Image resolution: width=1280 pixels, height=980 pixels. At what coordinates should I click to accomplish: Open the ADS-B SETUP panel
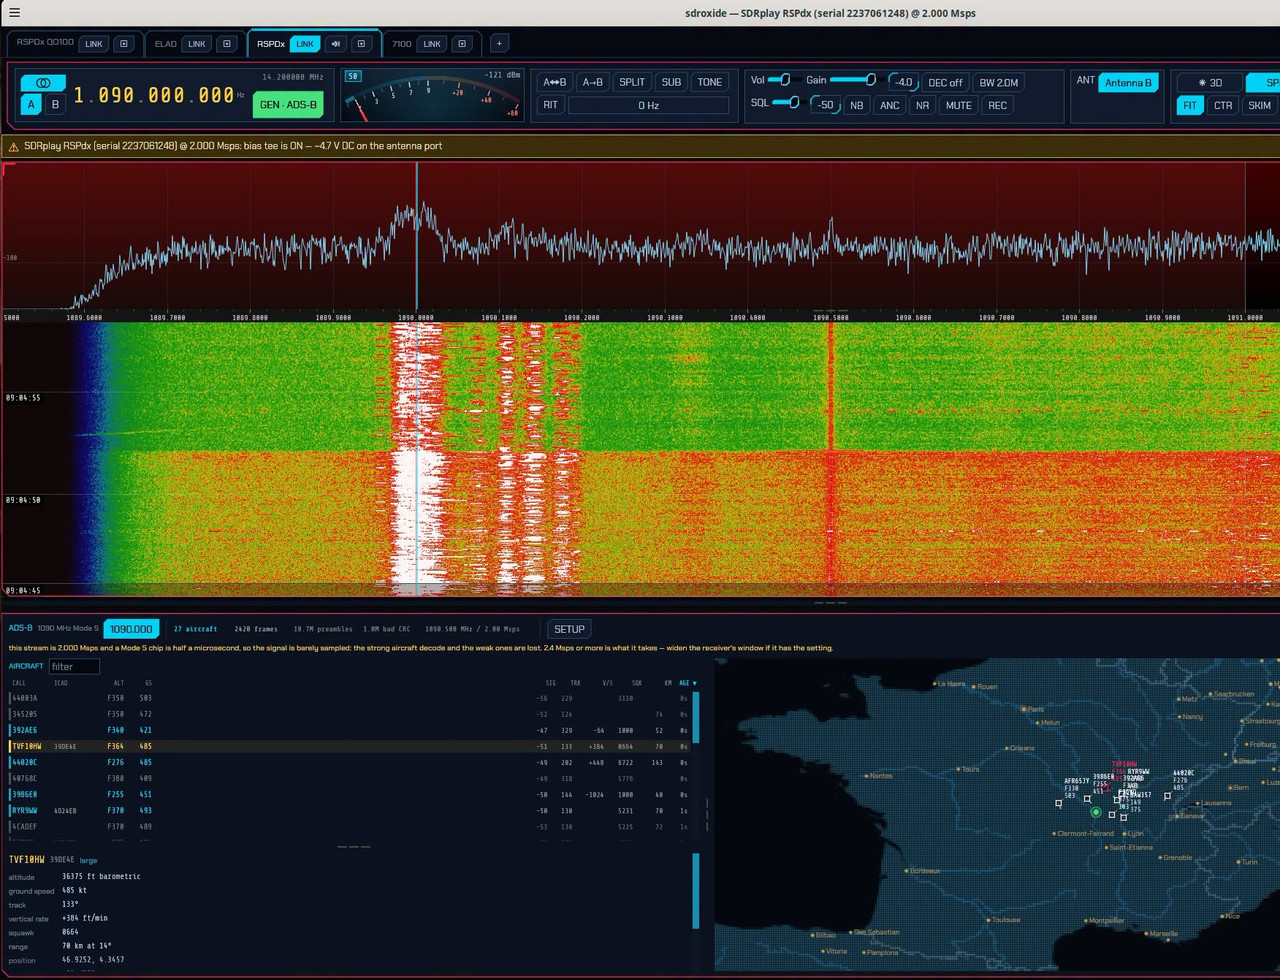point(569,629)
